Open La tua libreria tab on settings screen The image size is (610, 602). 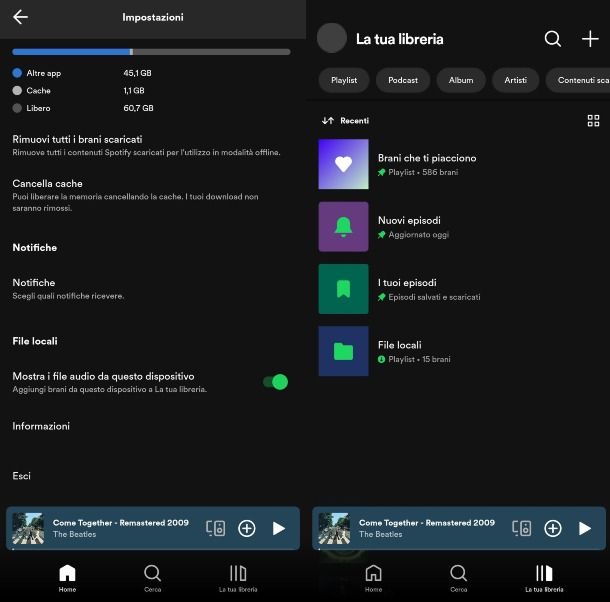click(238, 578)
